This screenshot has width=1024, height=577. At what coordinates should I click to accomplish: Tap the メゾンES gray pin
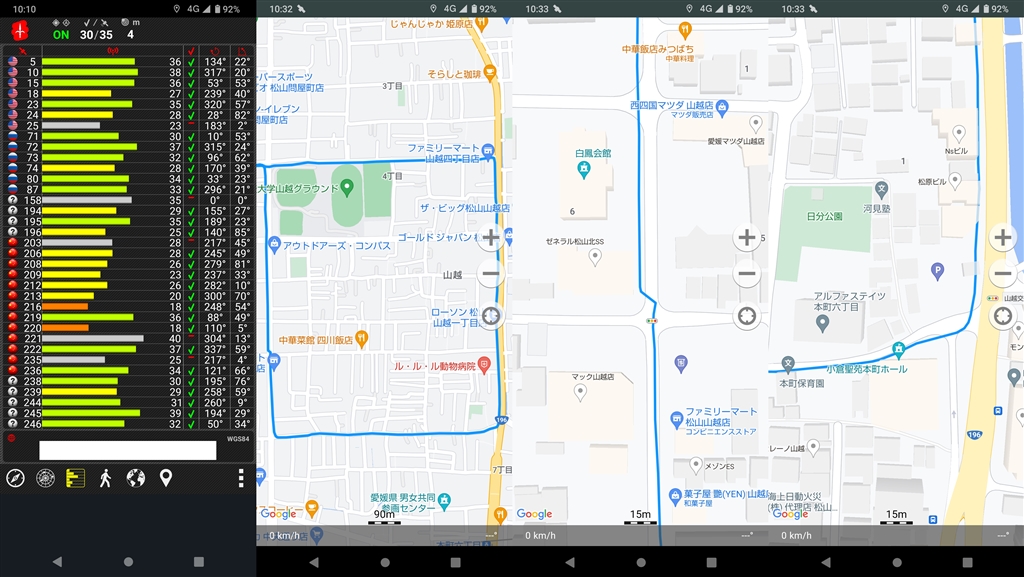(696, 465)
